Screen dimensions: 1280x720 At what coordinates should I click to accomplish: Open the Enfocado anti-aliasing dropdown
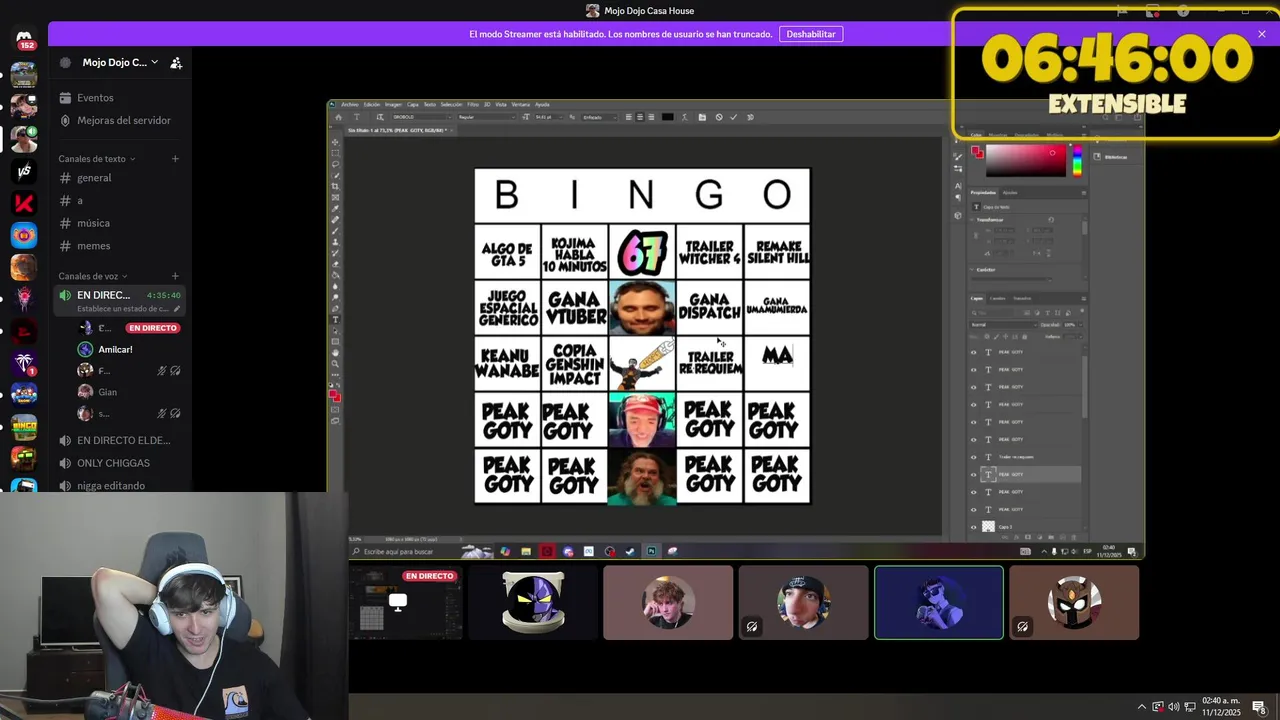coord(600,117)
